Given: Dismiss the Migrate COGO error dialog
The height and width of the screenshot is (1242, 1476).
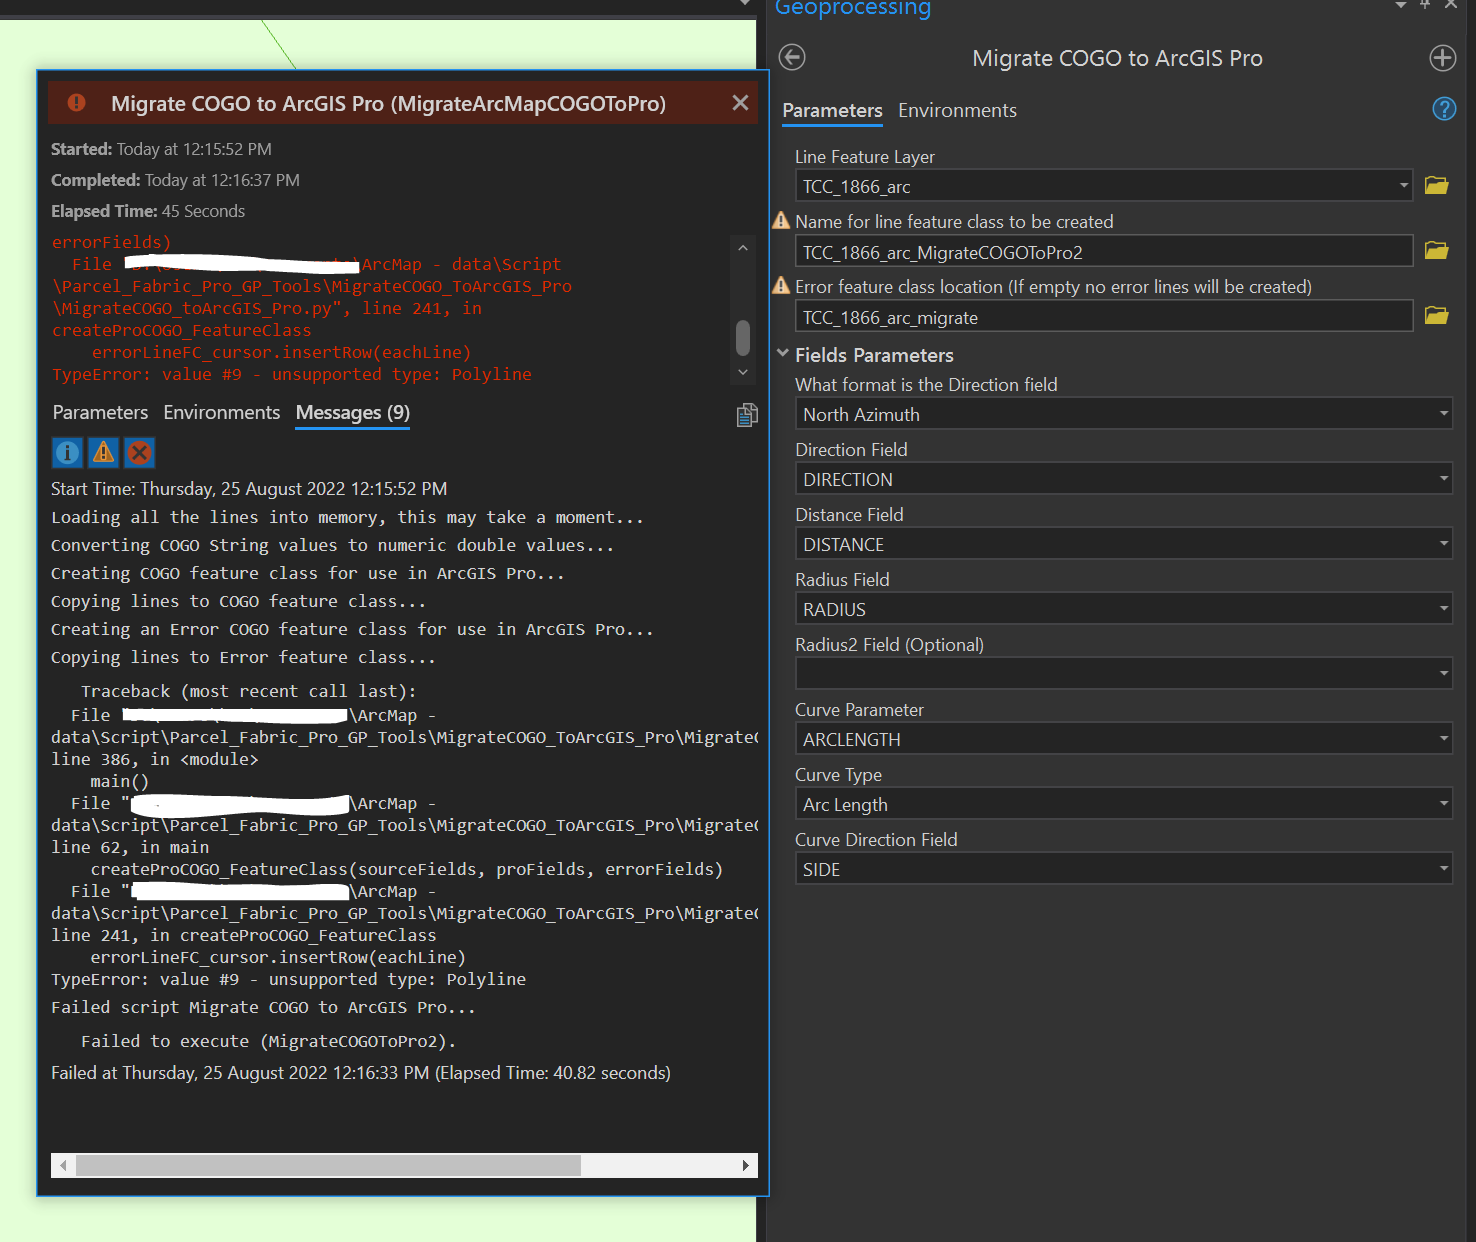Looking at the screenshot, I should tap(740, 102).
